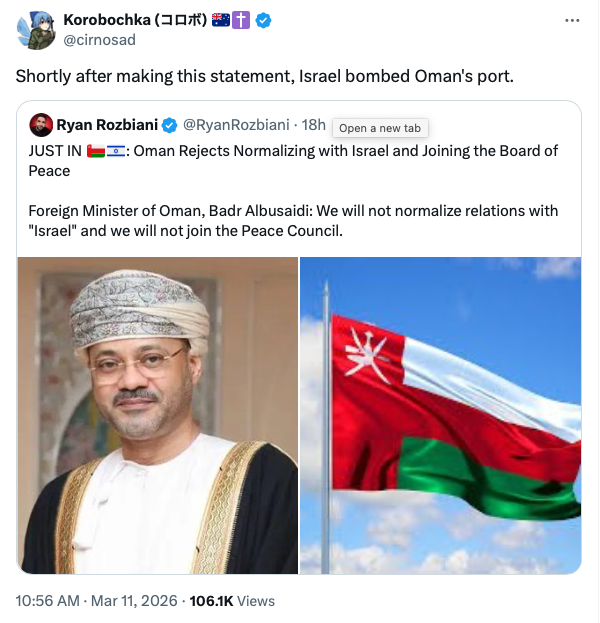Open the @cirnosad handle link
600x623 pixels.
[99, 41]
